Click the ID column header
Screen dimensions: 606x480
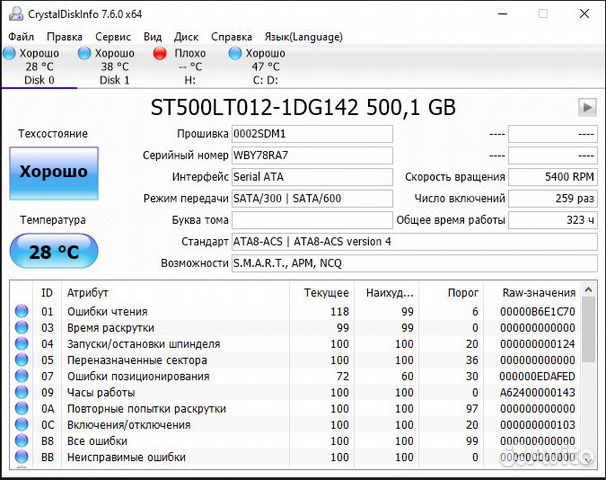(47, 293)
